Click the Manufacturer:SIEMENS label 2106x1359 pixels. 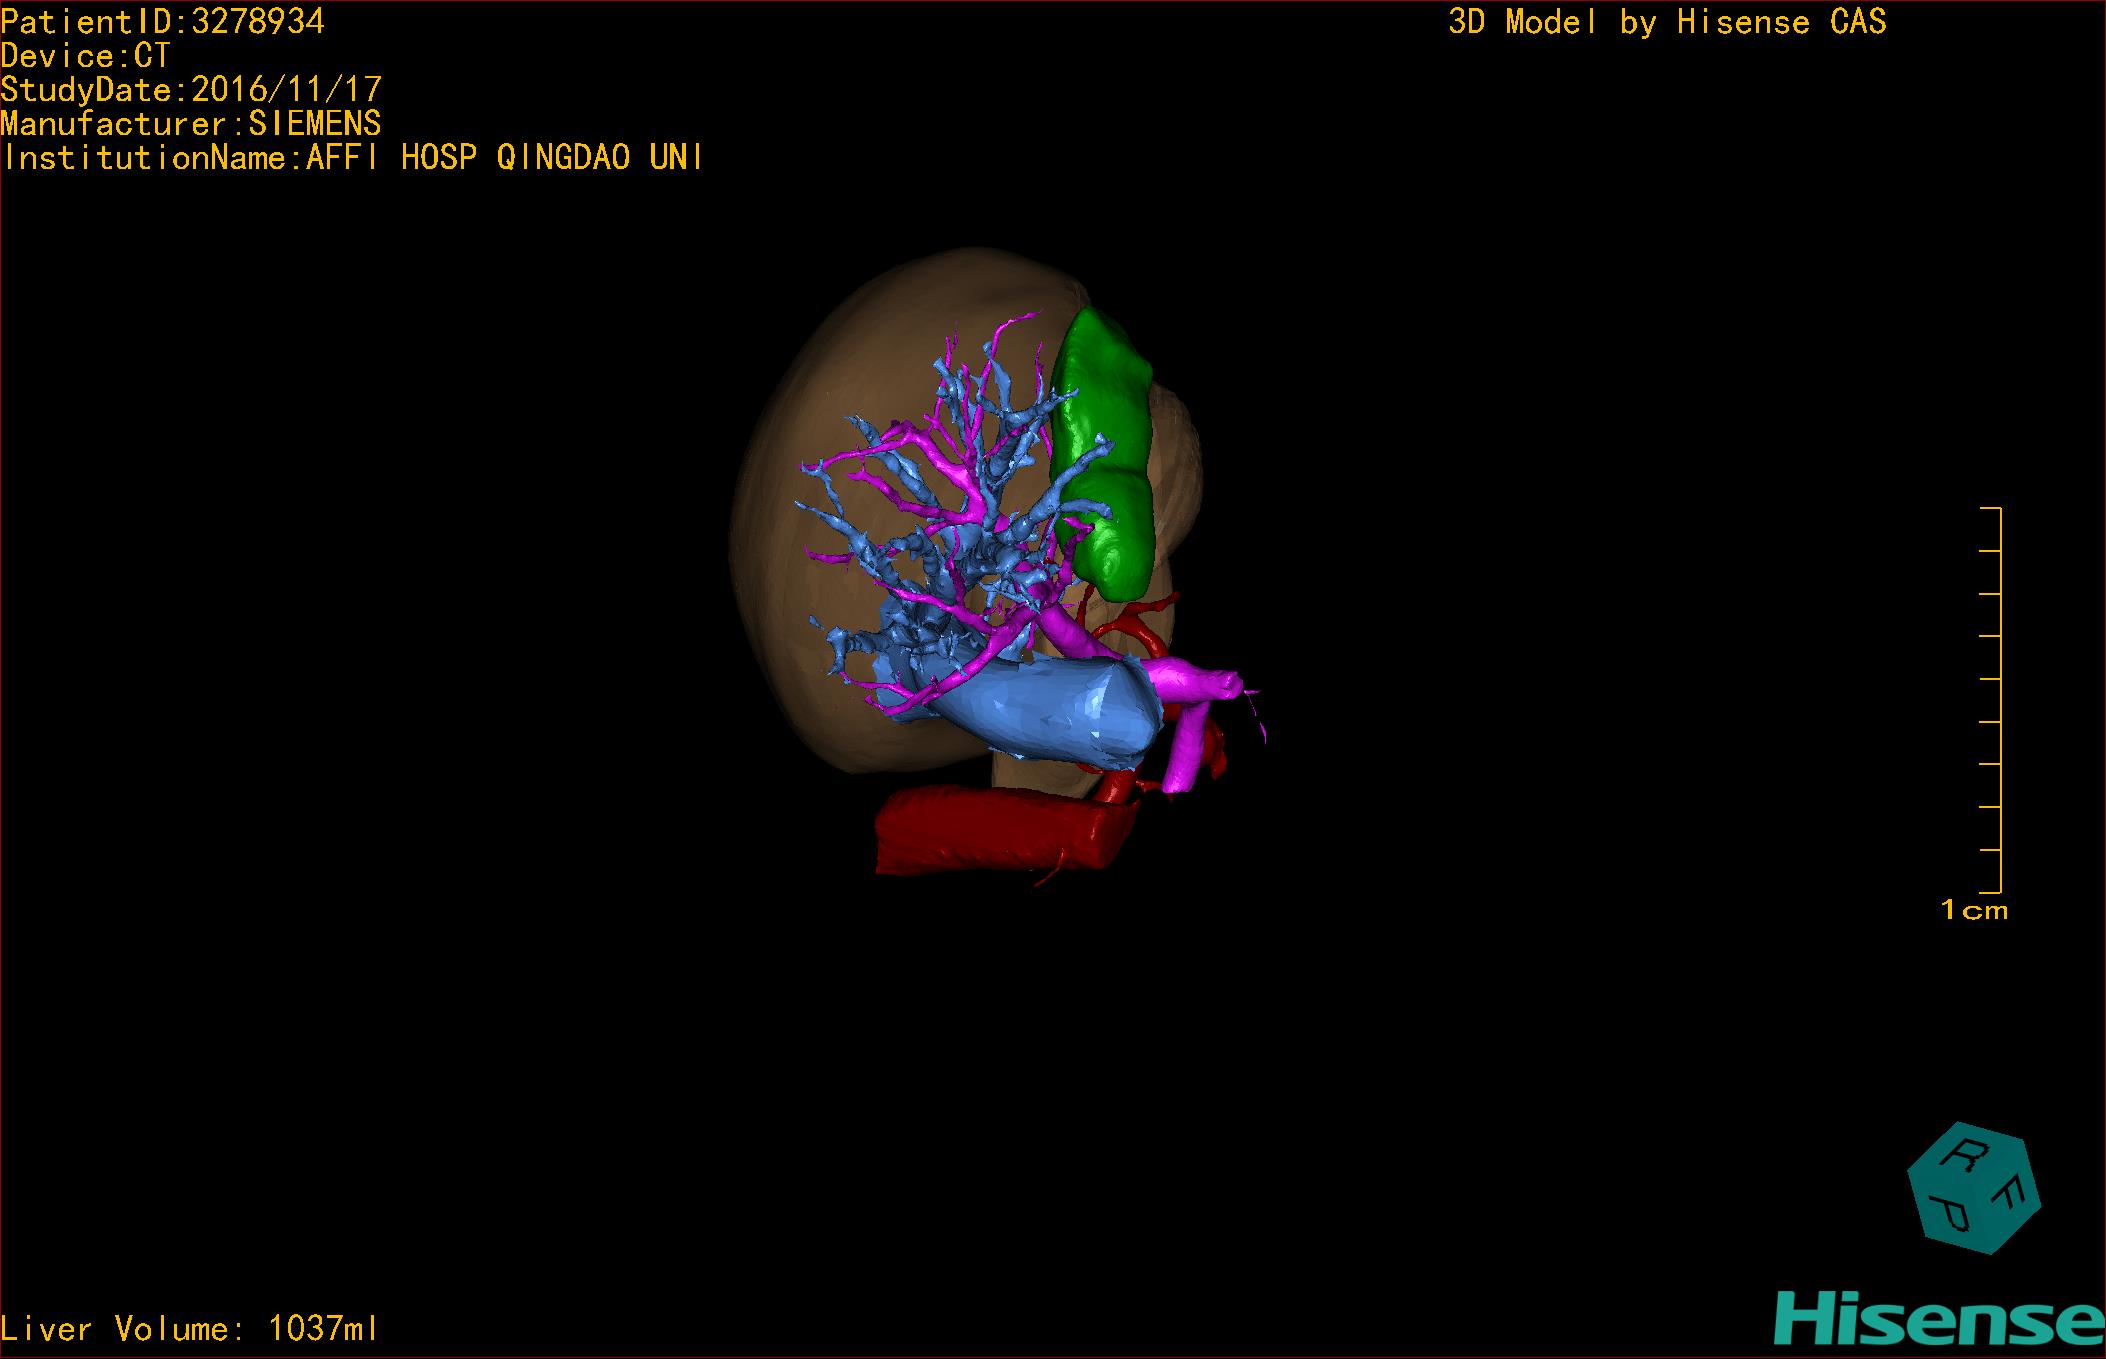pyautogui.click(x=191, y=124)
